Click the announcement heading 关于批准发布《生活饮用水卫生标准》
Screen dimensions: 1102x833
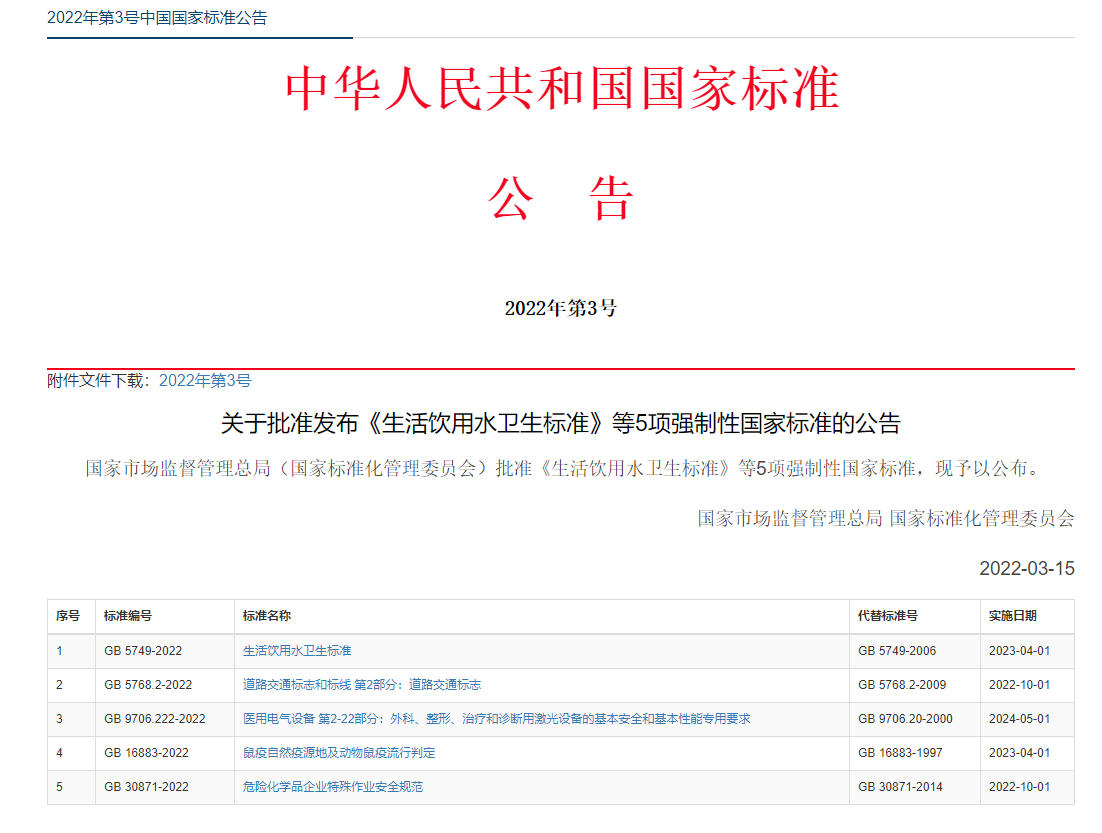(x=560, y=423)
